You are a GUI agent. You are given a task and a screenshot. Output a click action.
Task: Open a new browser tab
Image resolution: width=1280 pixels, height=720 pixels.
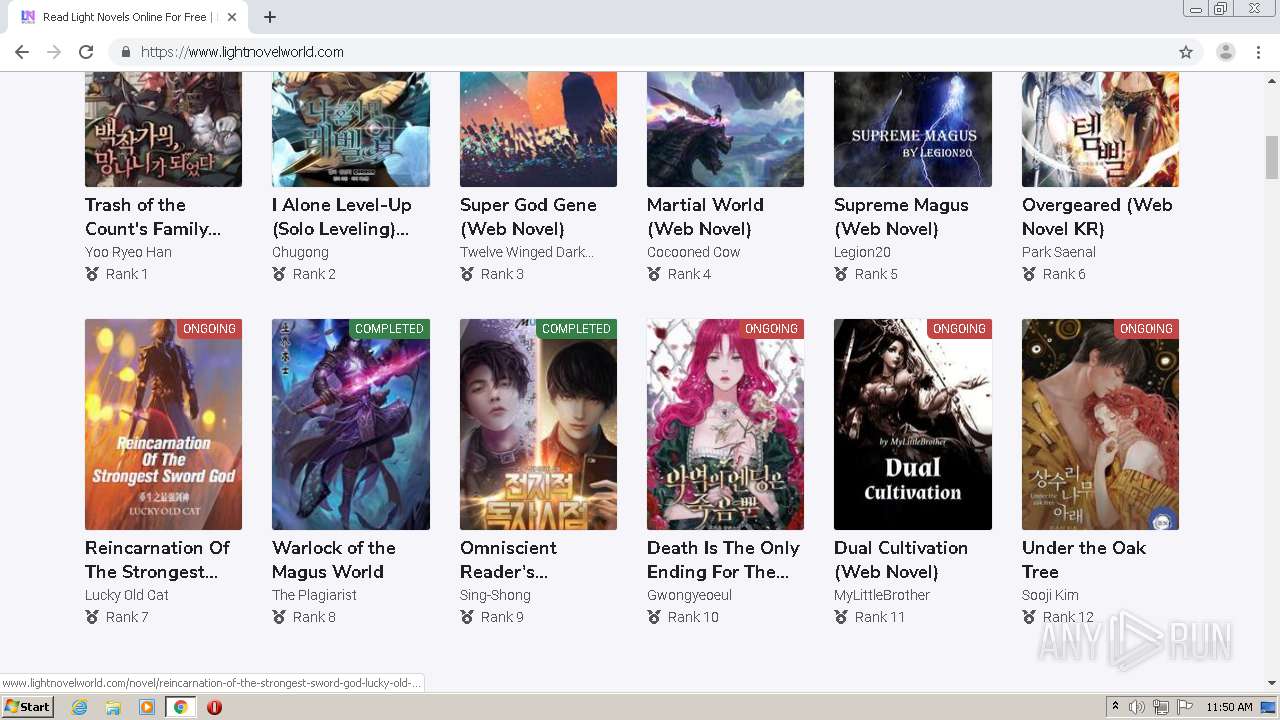[270, 17]
